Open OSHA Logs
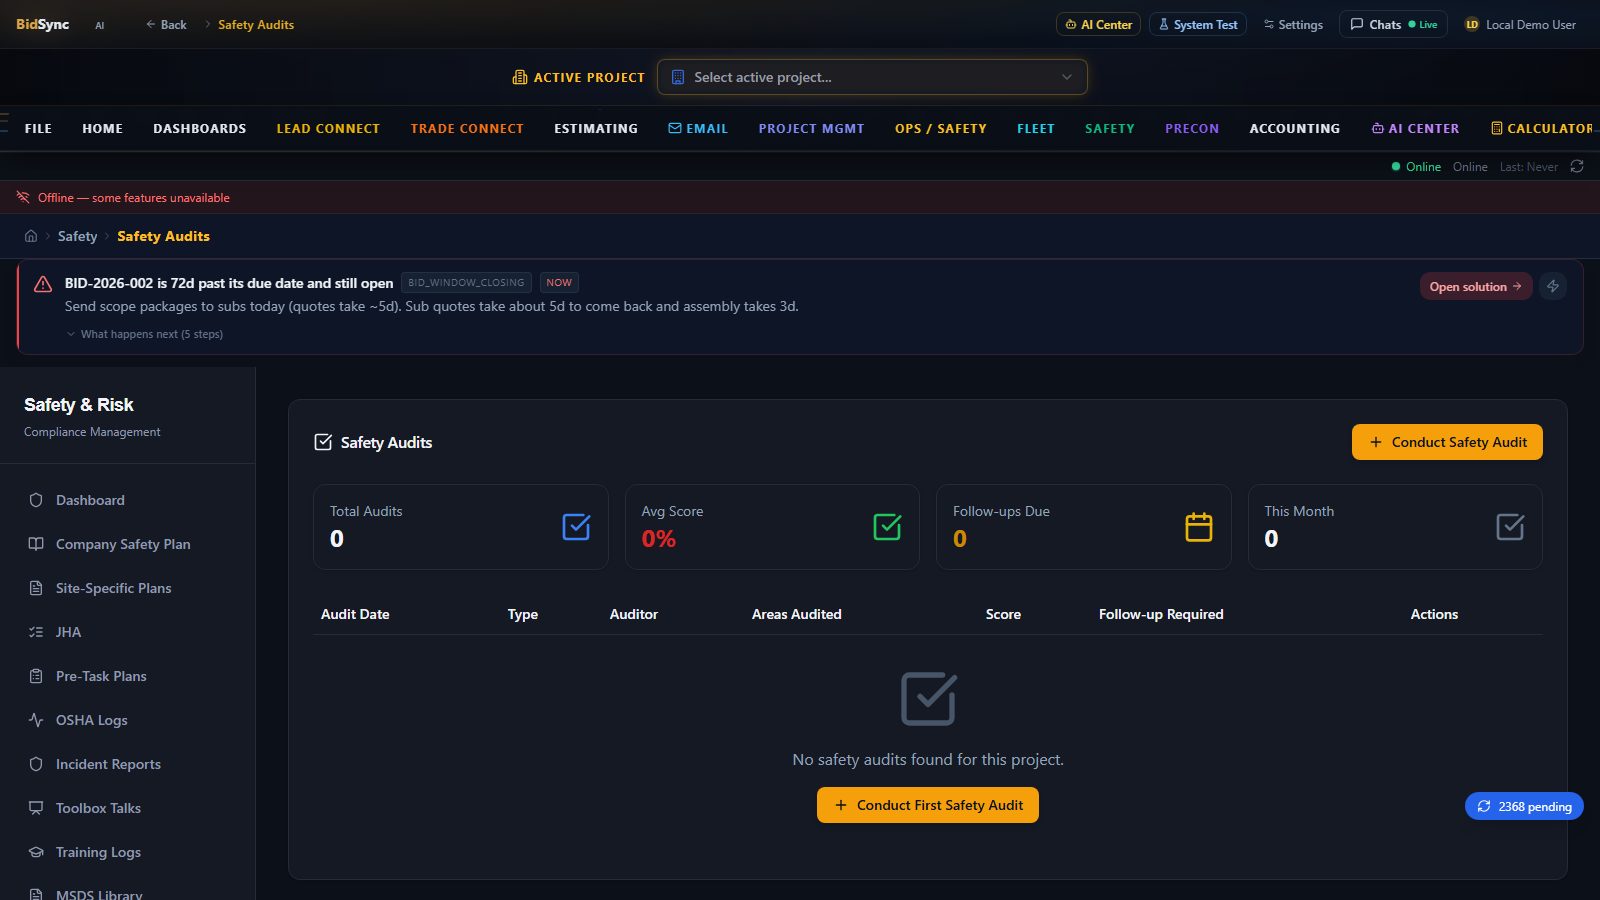The height and width of the screenshot is (900, 1600). pos(127,720)
